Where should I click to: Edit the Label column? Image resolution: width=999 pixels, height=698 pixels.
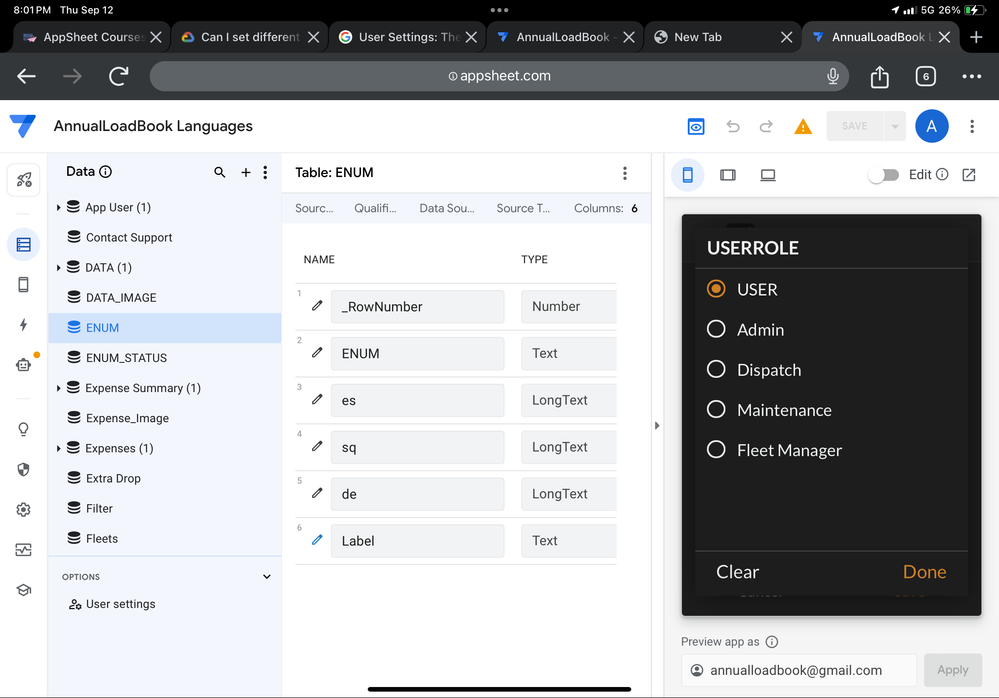pos(317,539)
